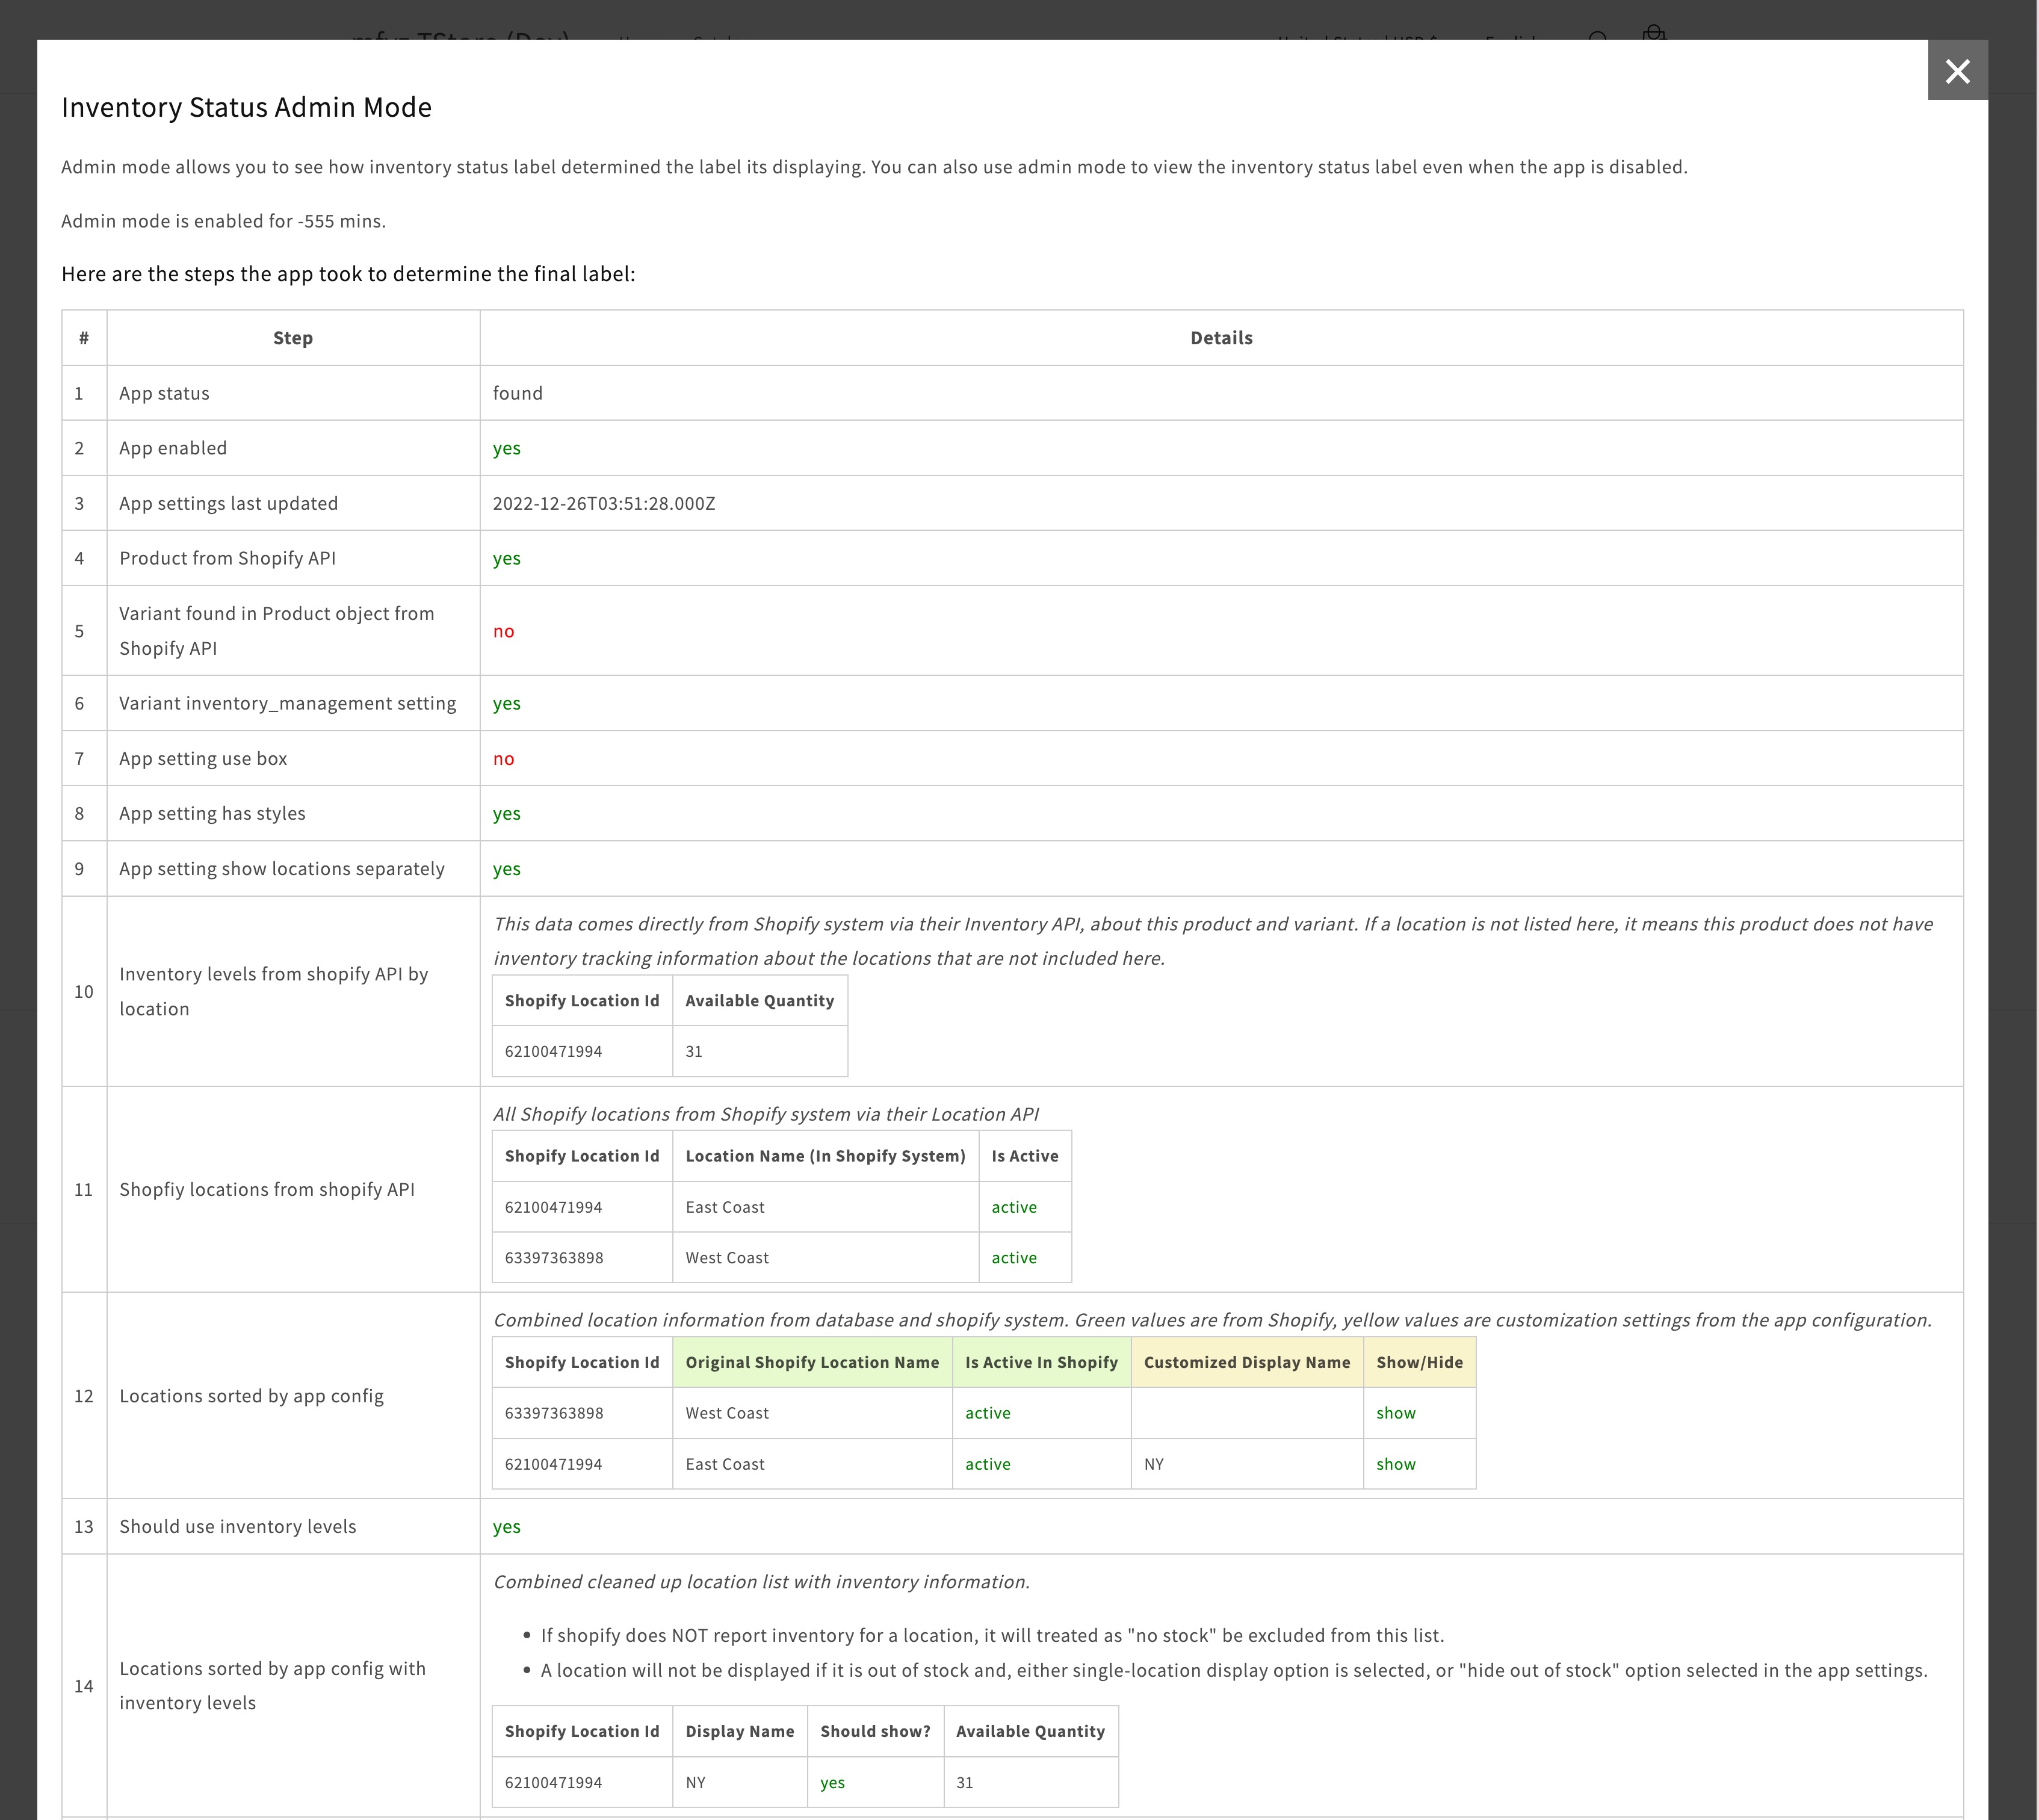Select location id 62100471994 in step 10 table
This screenshot has width=2039, height=1820.
click(x=553, y=1051)
